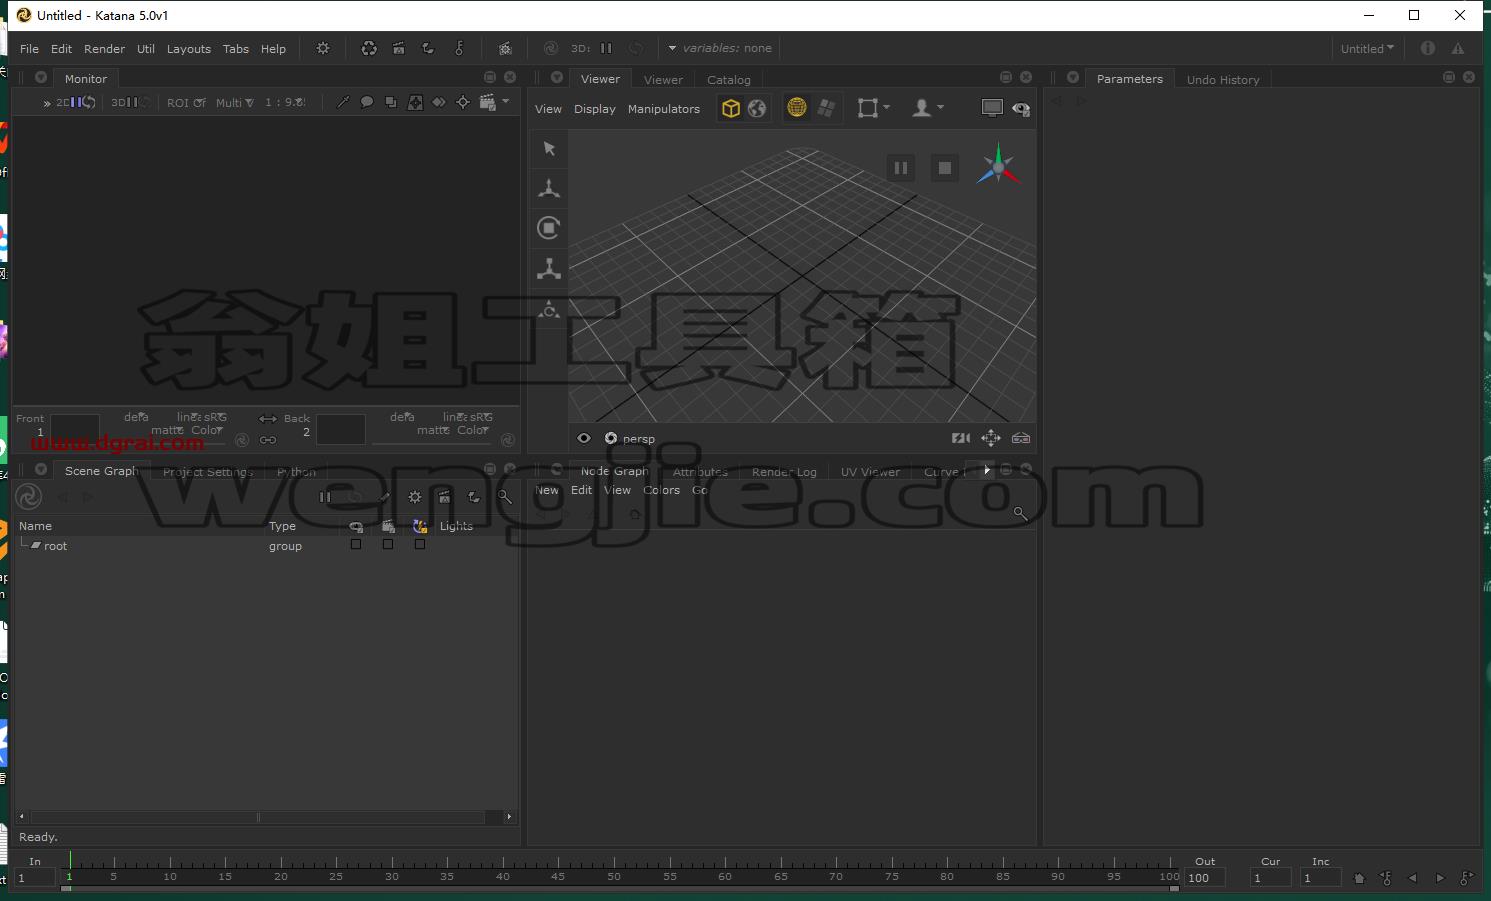Switch to the Render Log tab
The width and height of the screenshot is (1491, 901).
(784, 472)
